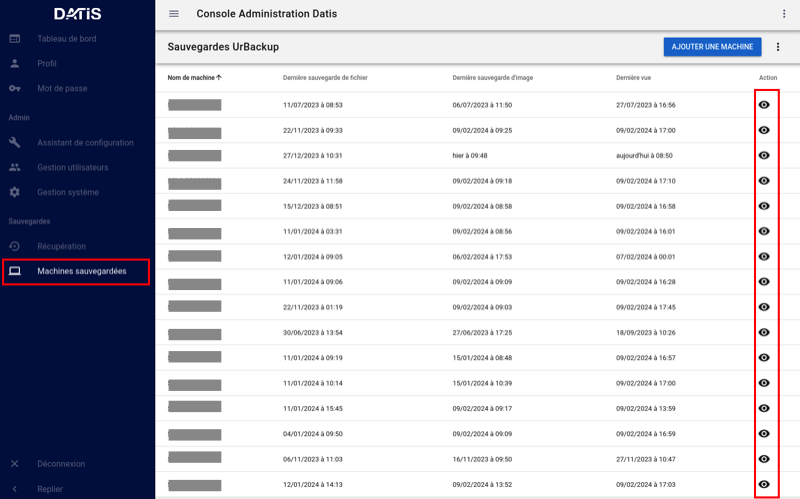Click the Profil person icon

(x=15, y=64)
